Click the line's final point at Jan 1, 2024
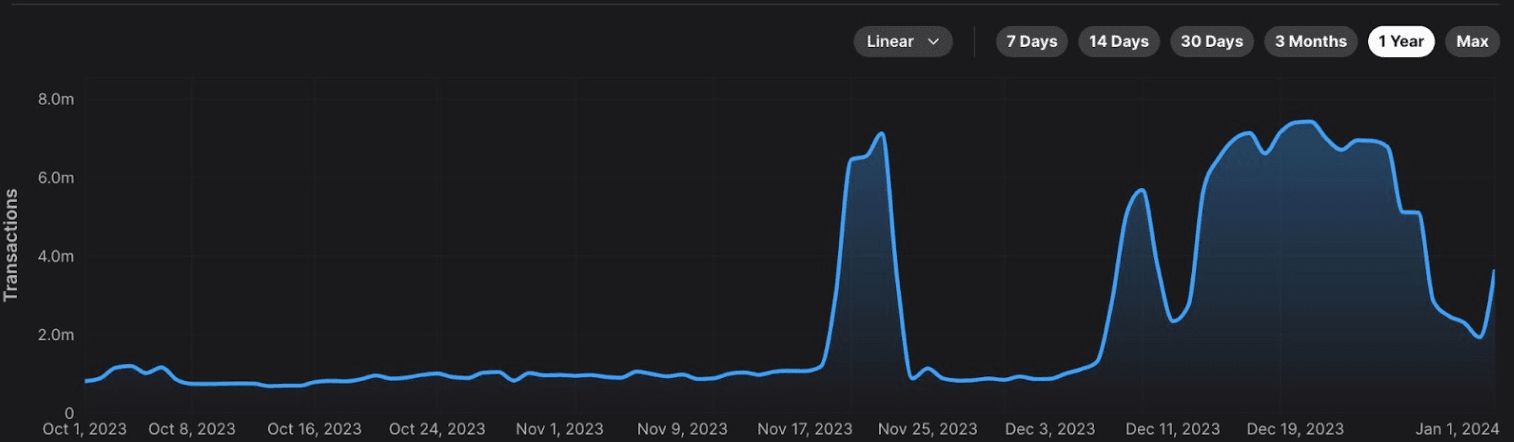 pyautogui.click(x=1493, y=272)
